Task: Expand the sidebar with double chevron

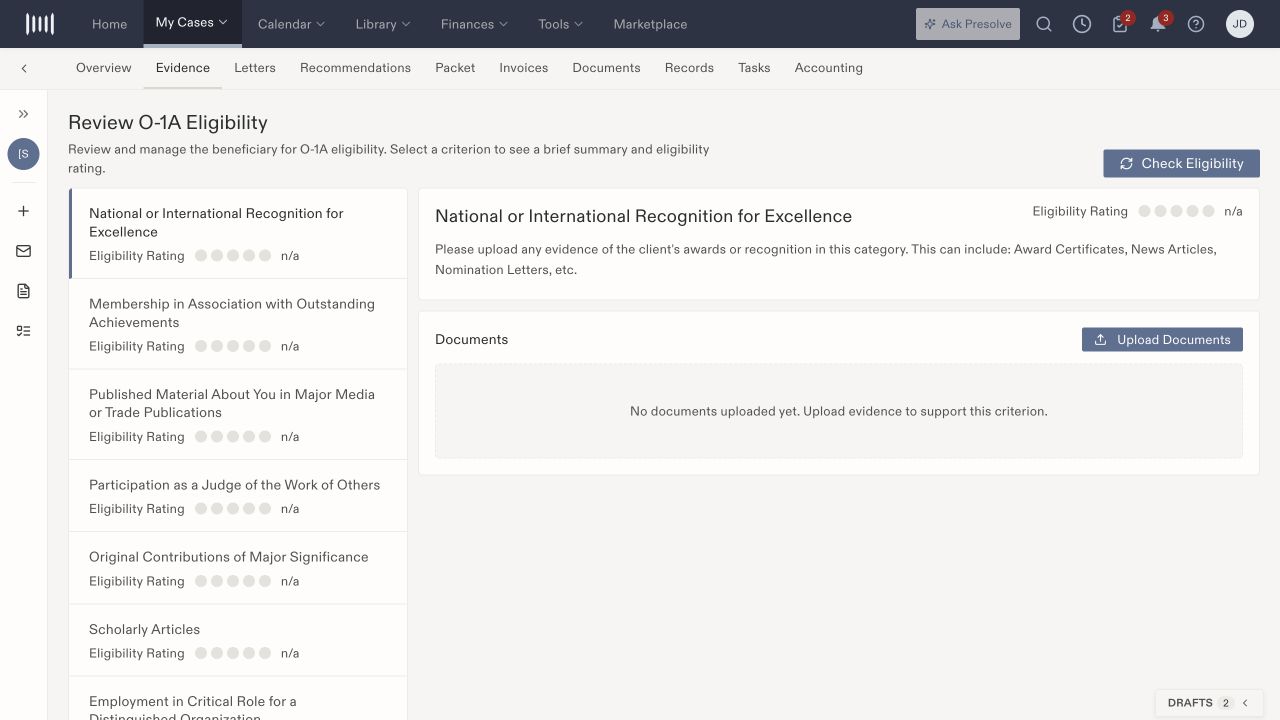Action: click(x=24, y=114)
